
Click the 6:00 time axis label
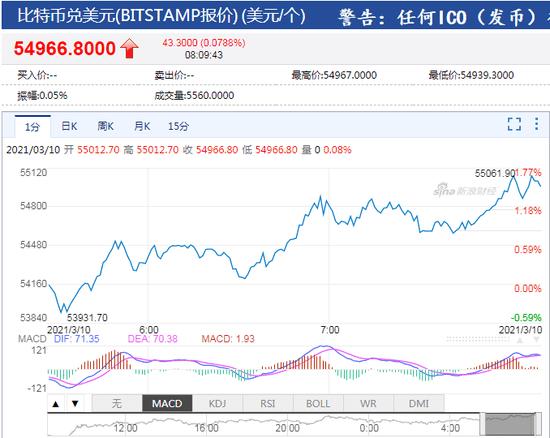tap(149, 330)
